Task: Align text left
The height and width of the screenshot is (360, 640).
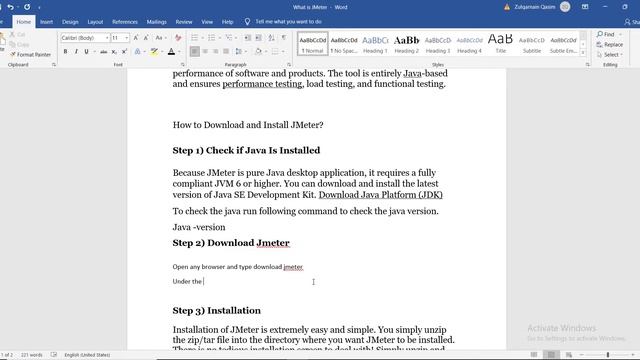Action: coord(195,51)
